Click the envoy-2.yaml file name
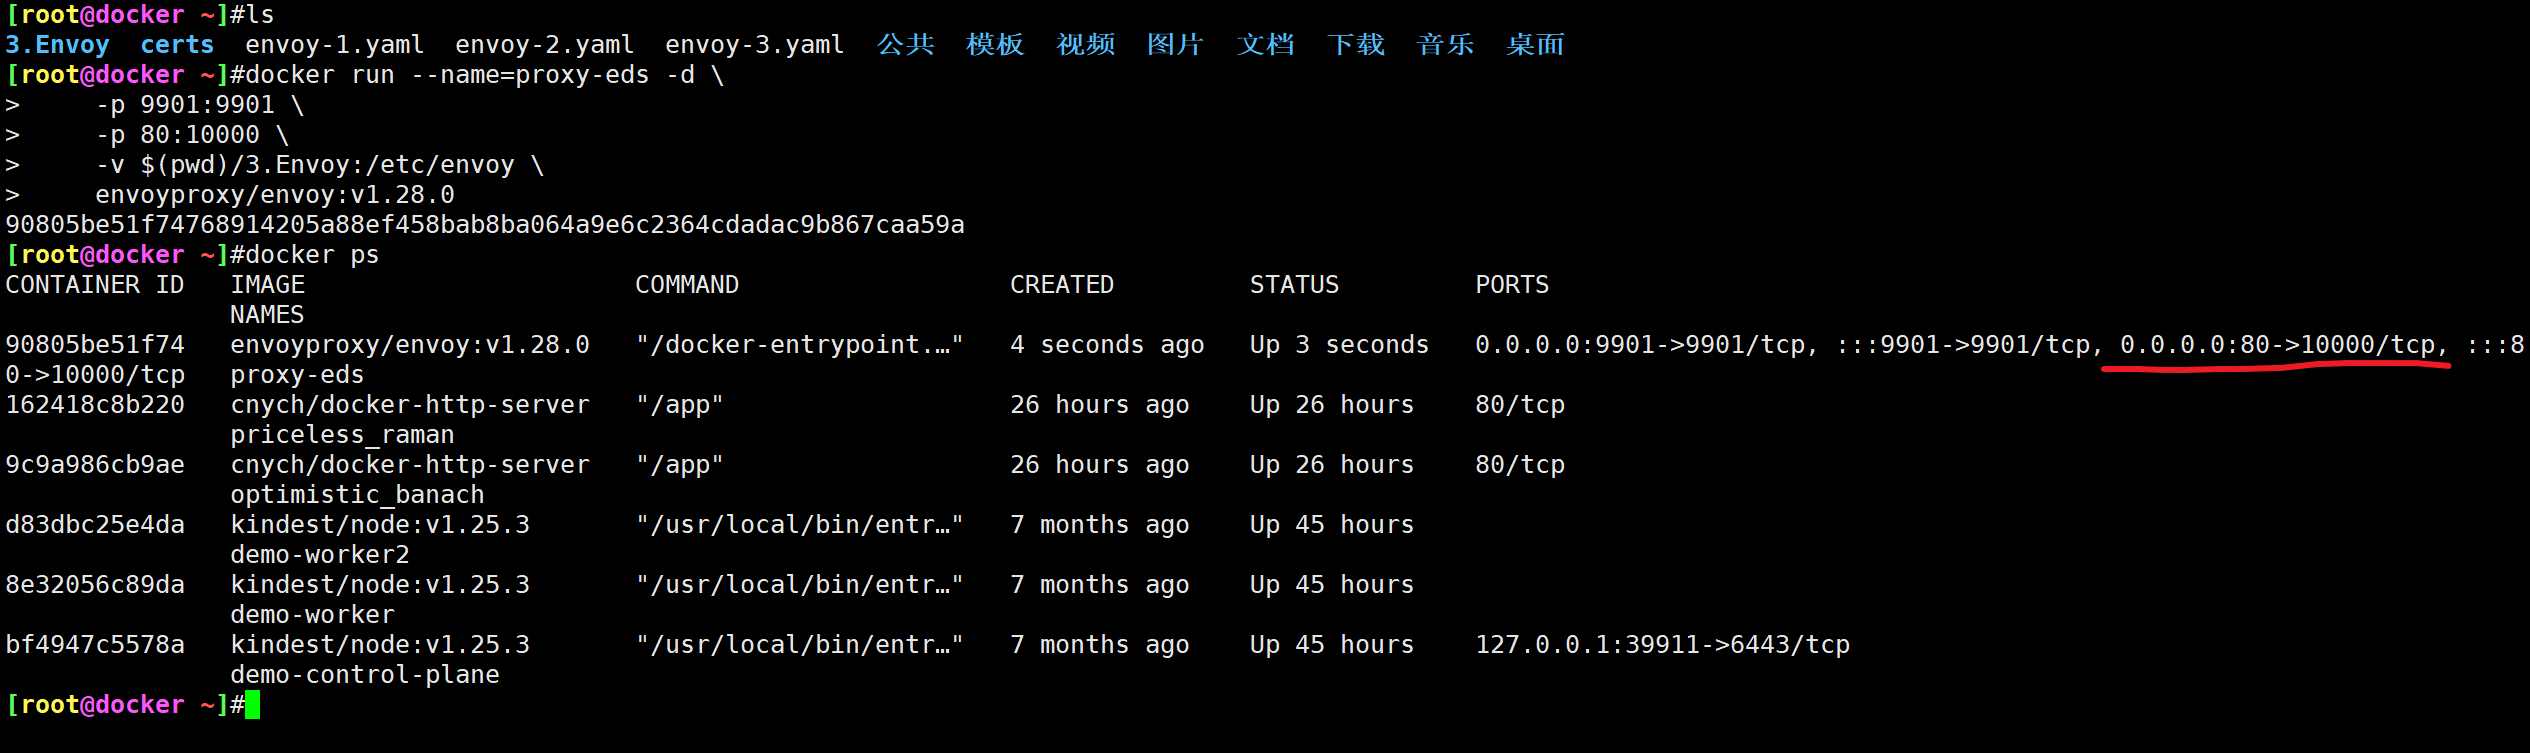2530x753 pixels. click(x=545, y=45)
